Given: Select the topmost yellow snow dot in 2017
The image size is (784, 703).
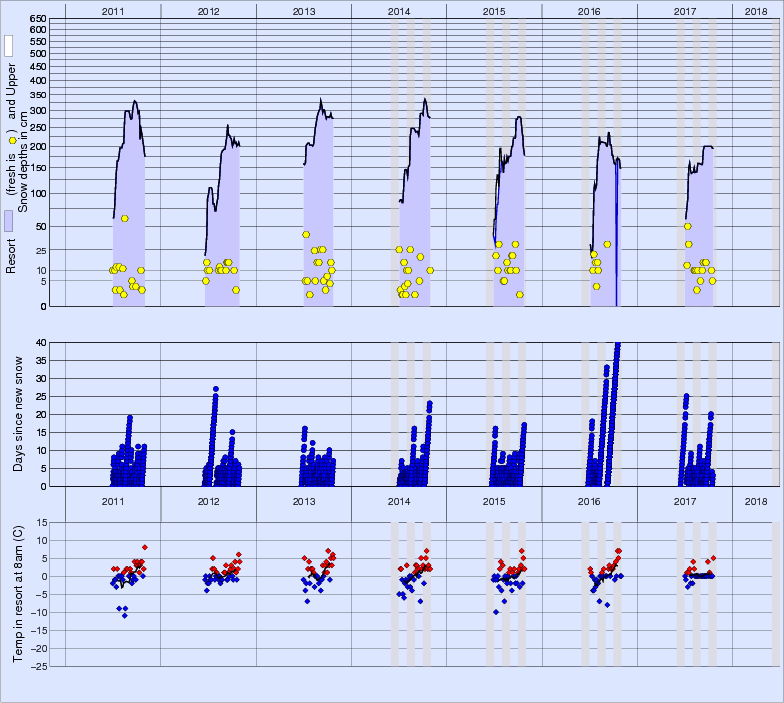Looking at the screenshot, I should pyautogui.click(x=687, y=226).
